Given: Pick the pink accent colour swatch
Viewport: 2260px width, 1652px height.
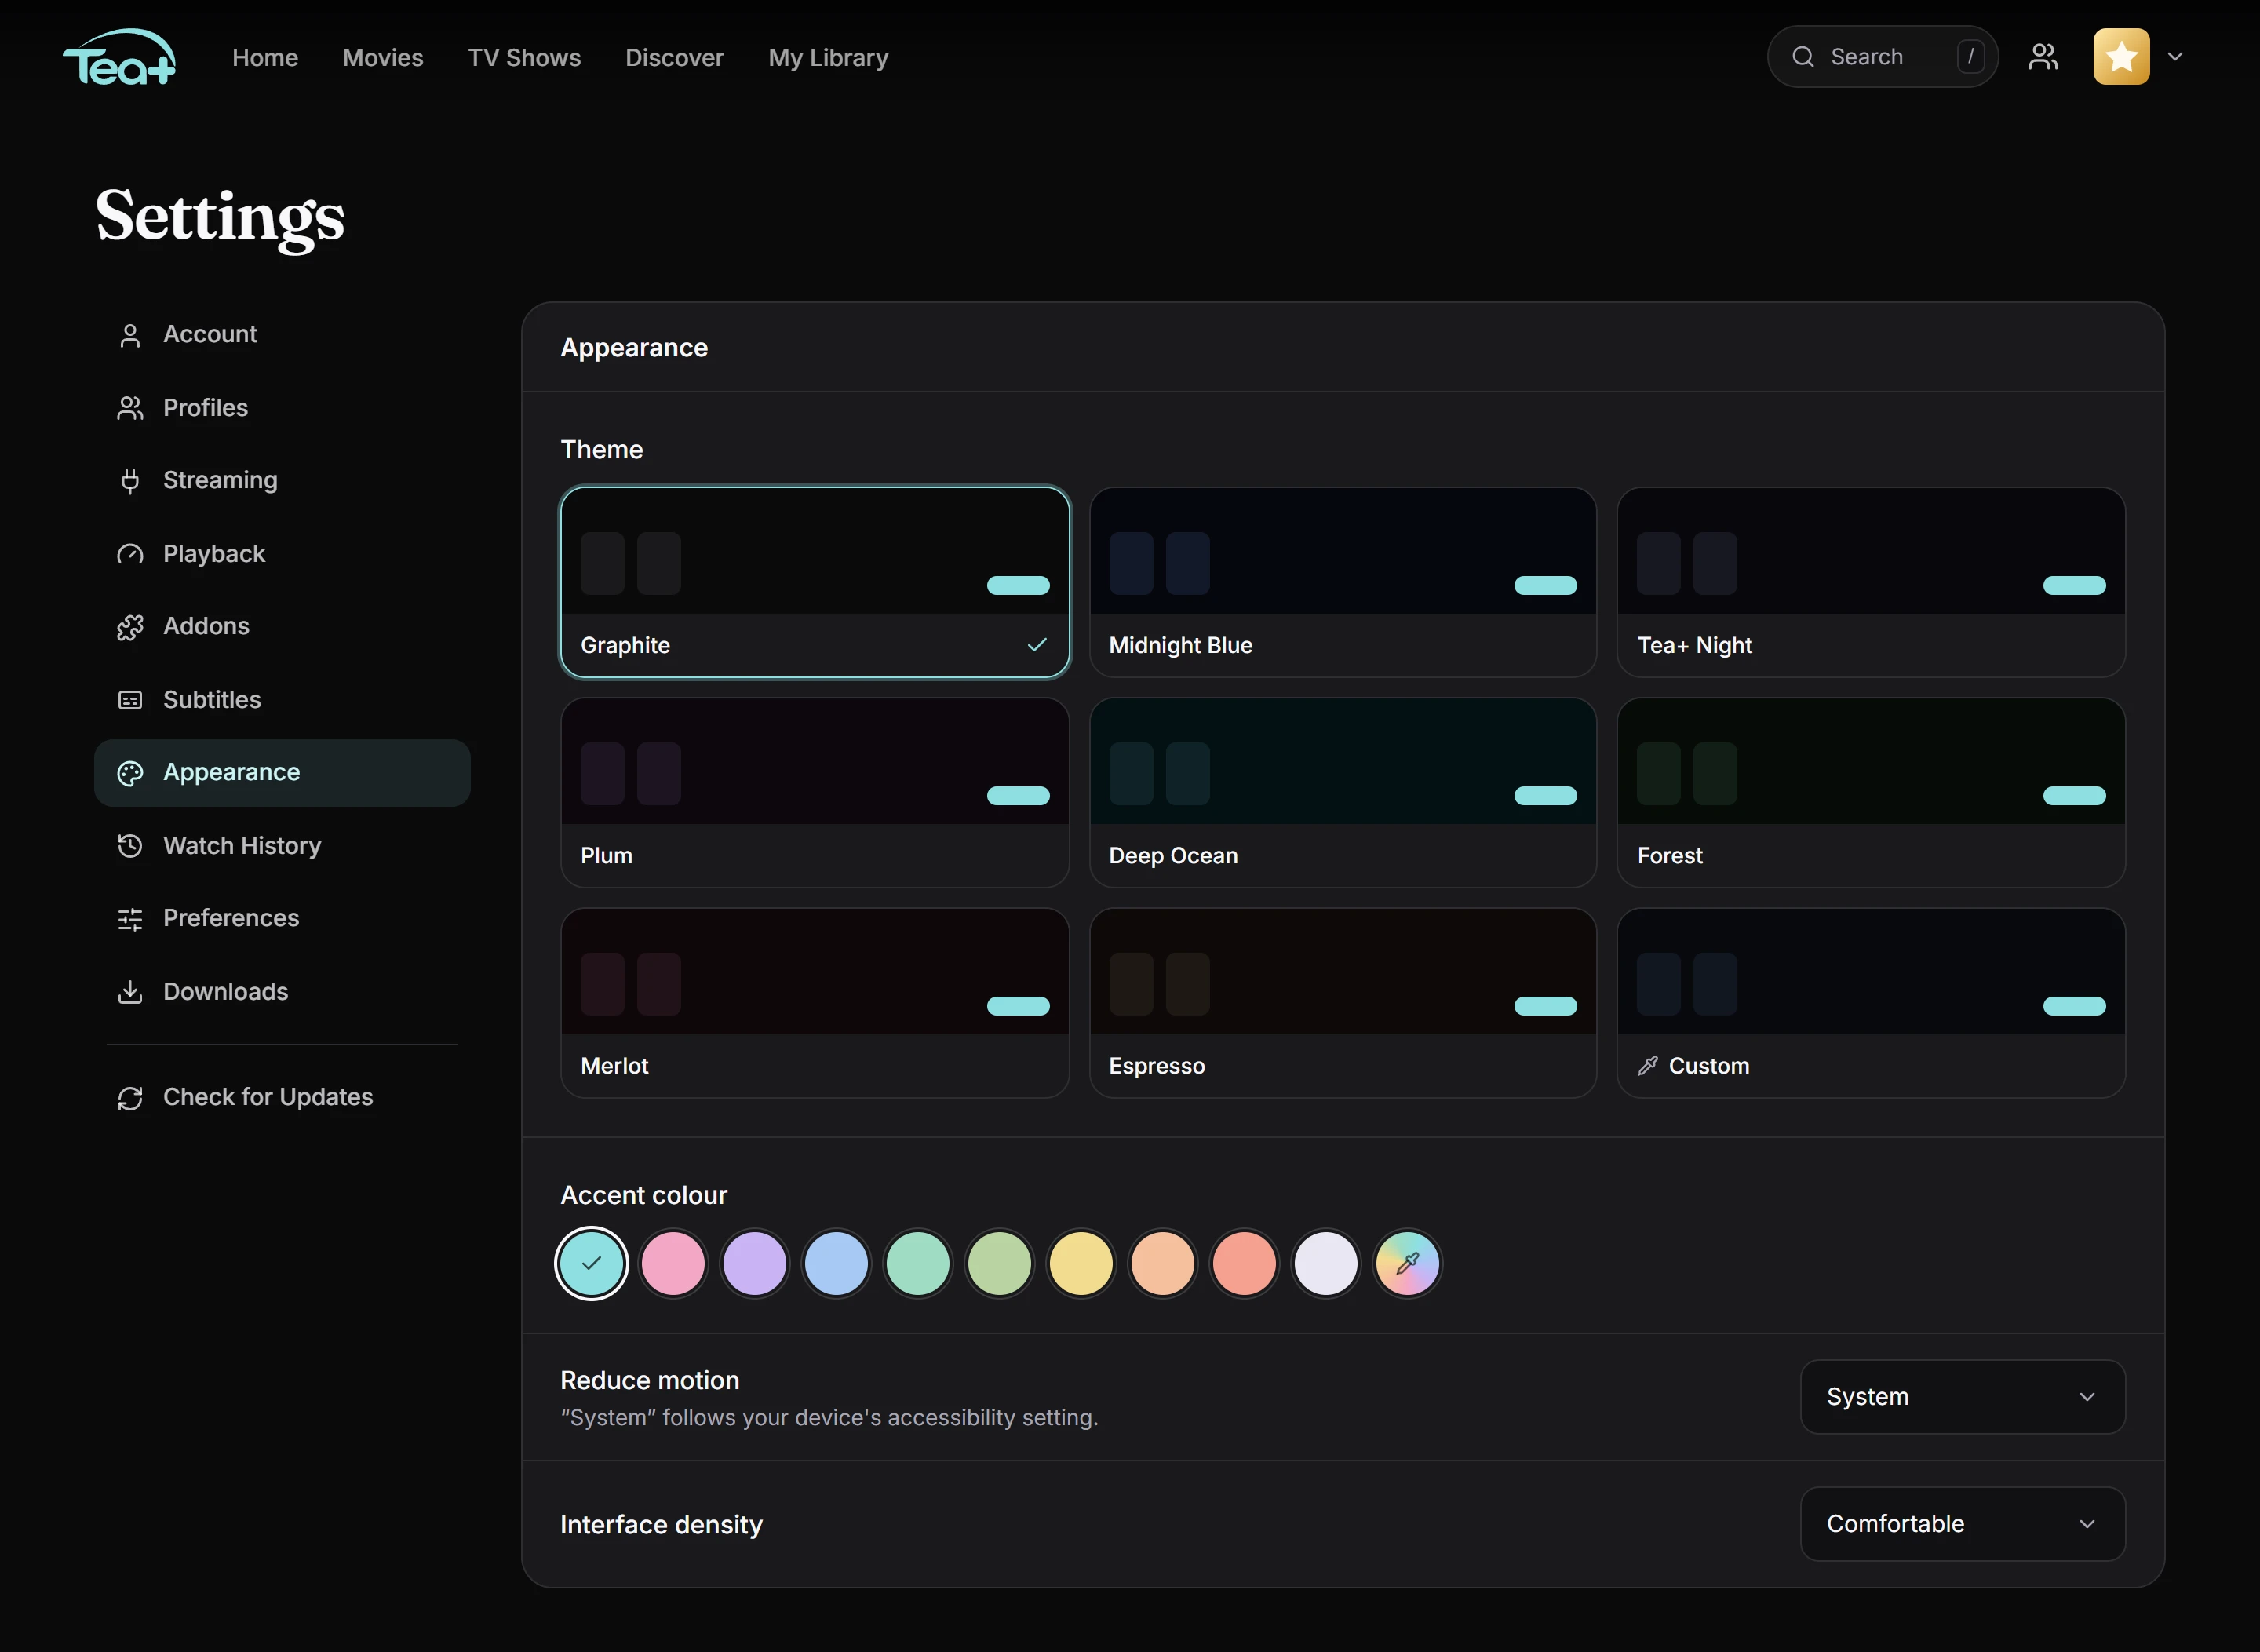Looking at the screenshot, I should click(x=673, y=1263).
